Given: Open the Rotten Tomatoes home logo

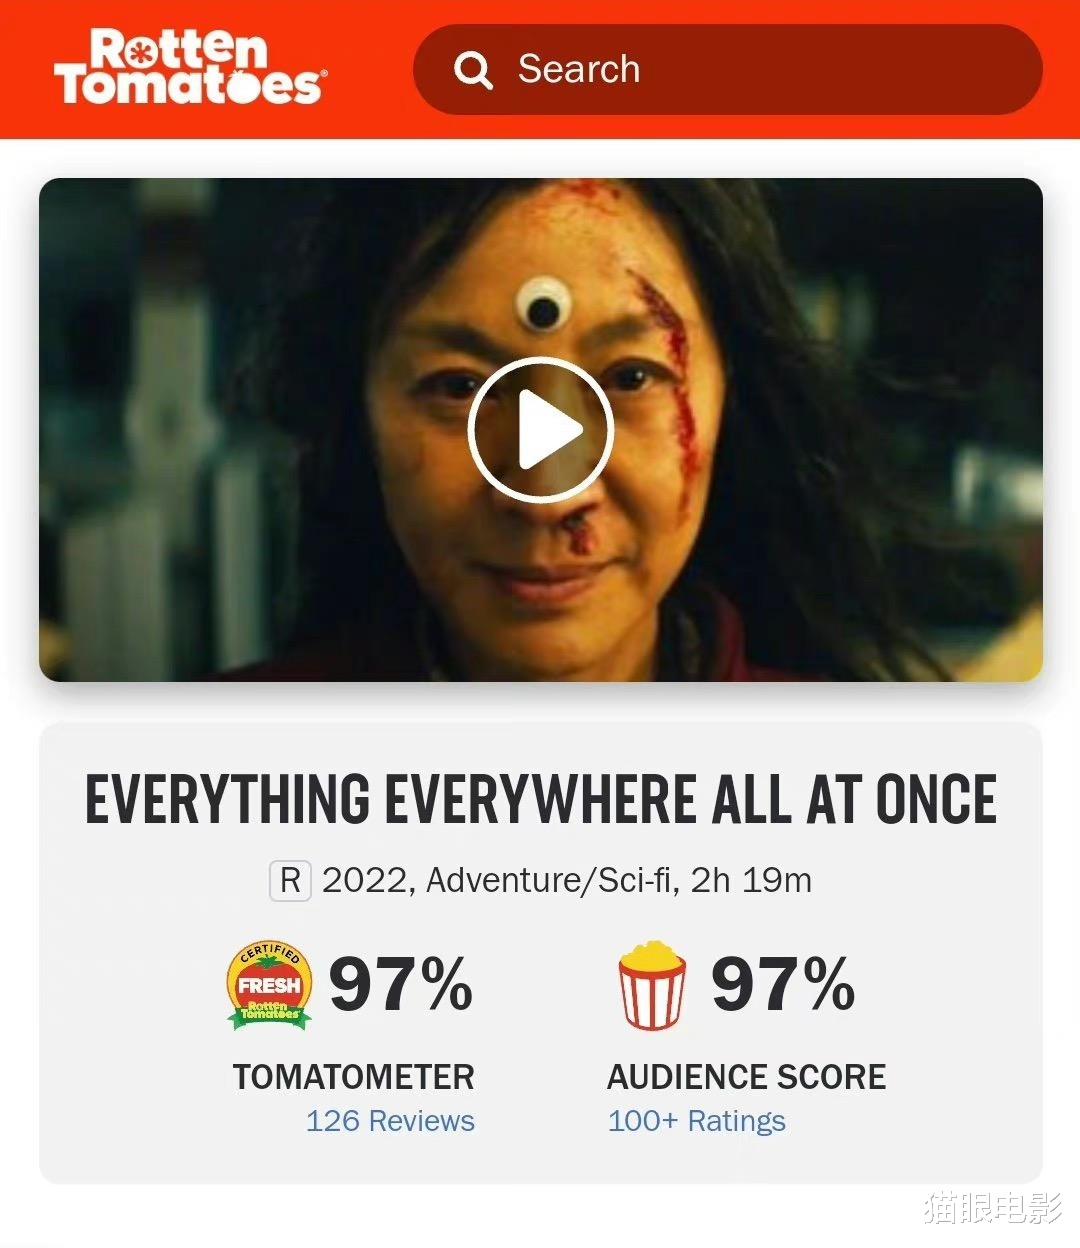Looking at the screenshot, I should [x=190, y=68].
